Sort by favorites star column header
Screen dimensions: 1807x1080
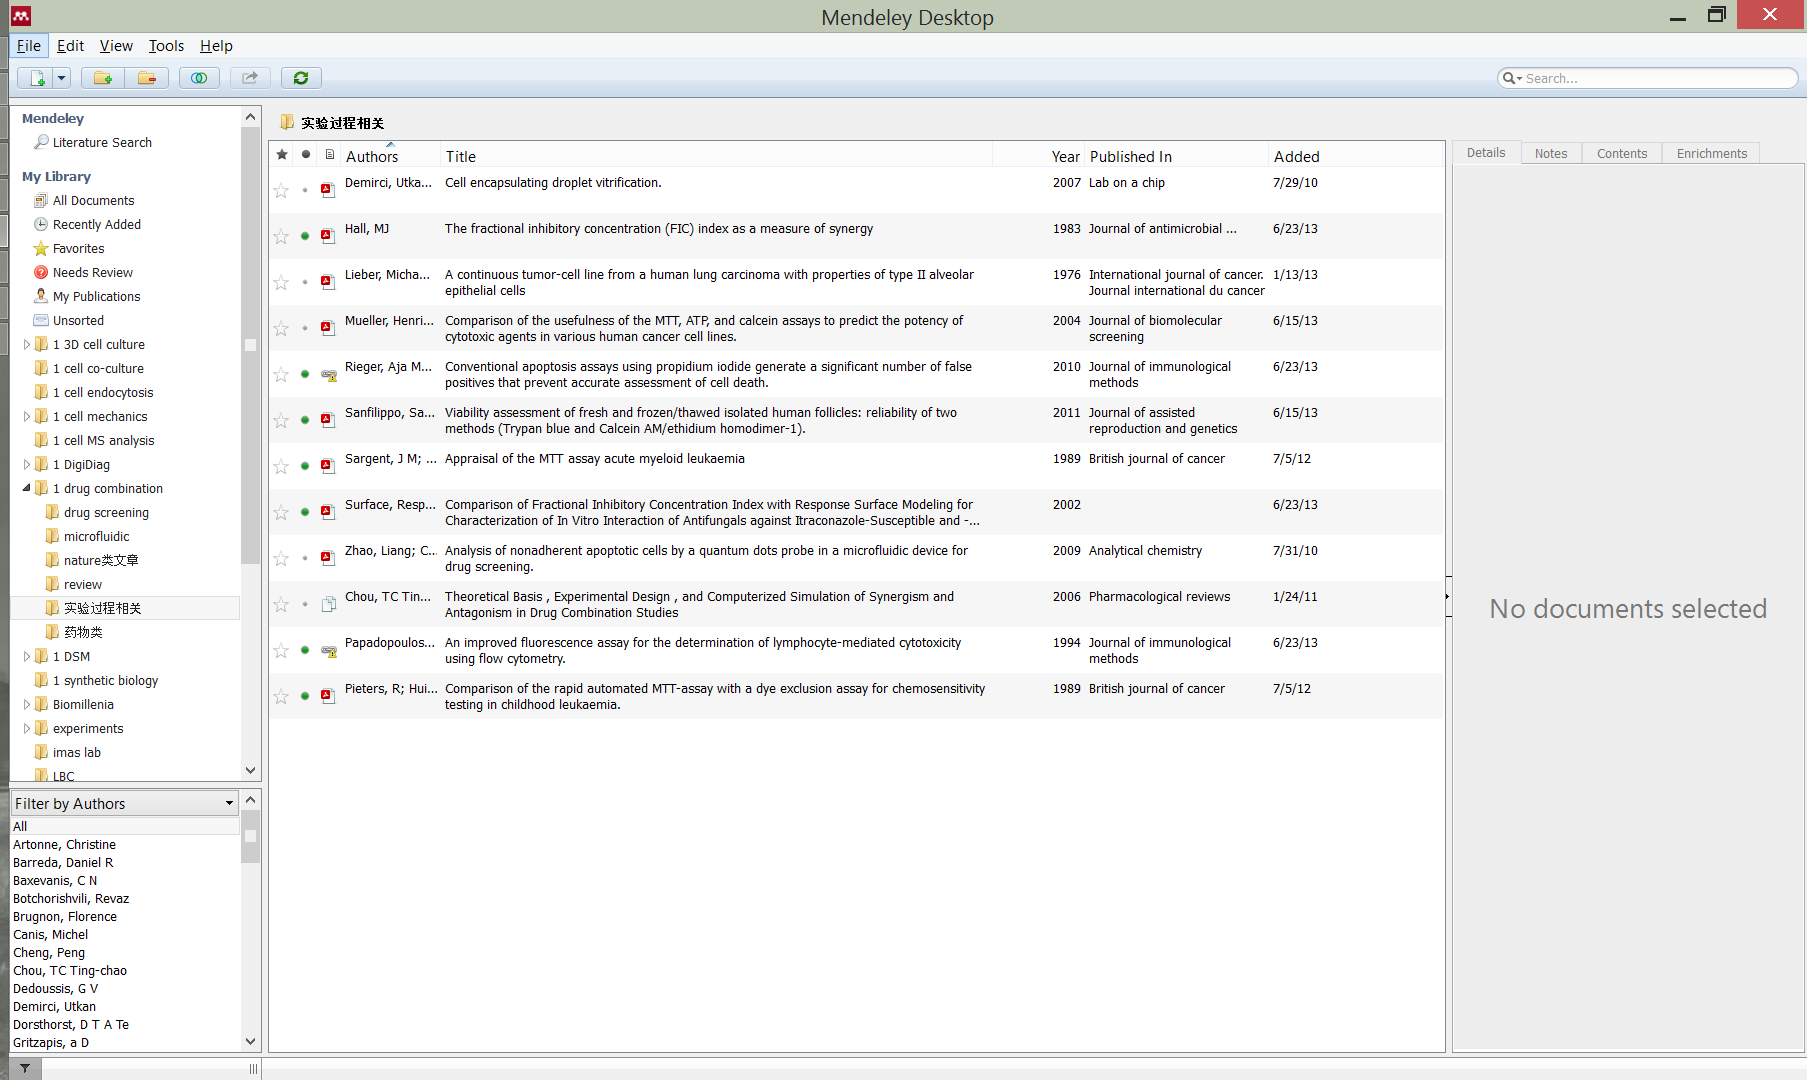click(282, 154)
